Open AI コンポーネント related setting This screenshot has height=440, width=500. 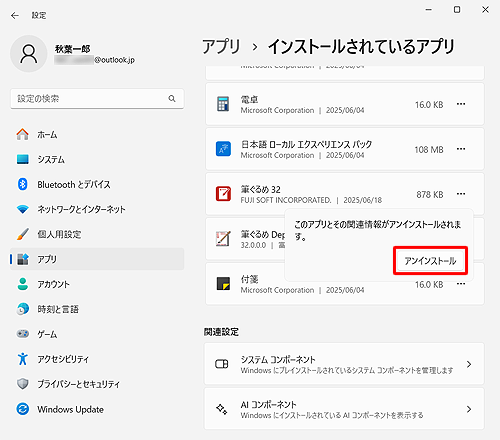pos(344,409)
